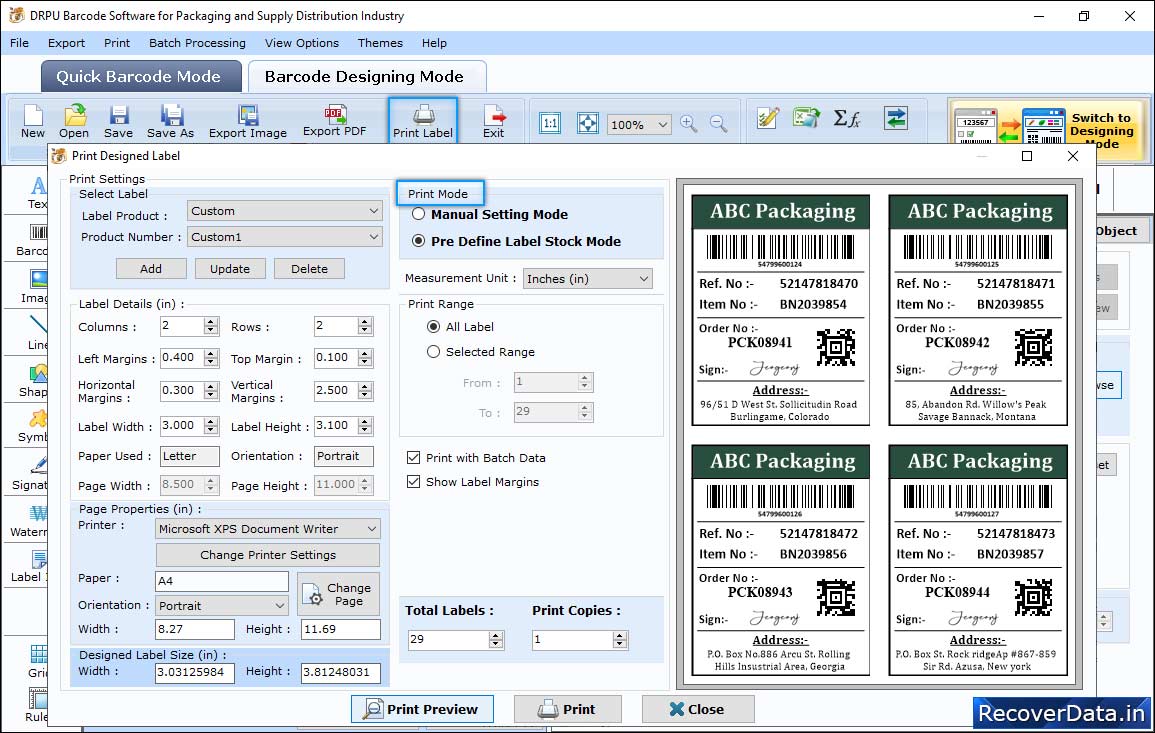Click Change Printer Settings button
1155x733 pixels.
[x=268, y=555]
